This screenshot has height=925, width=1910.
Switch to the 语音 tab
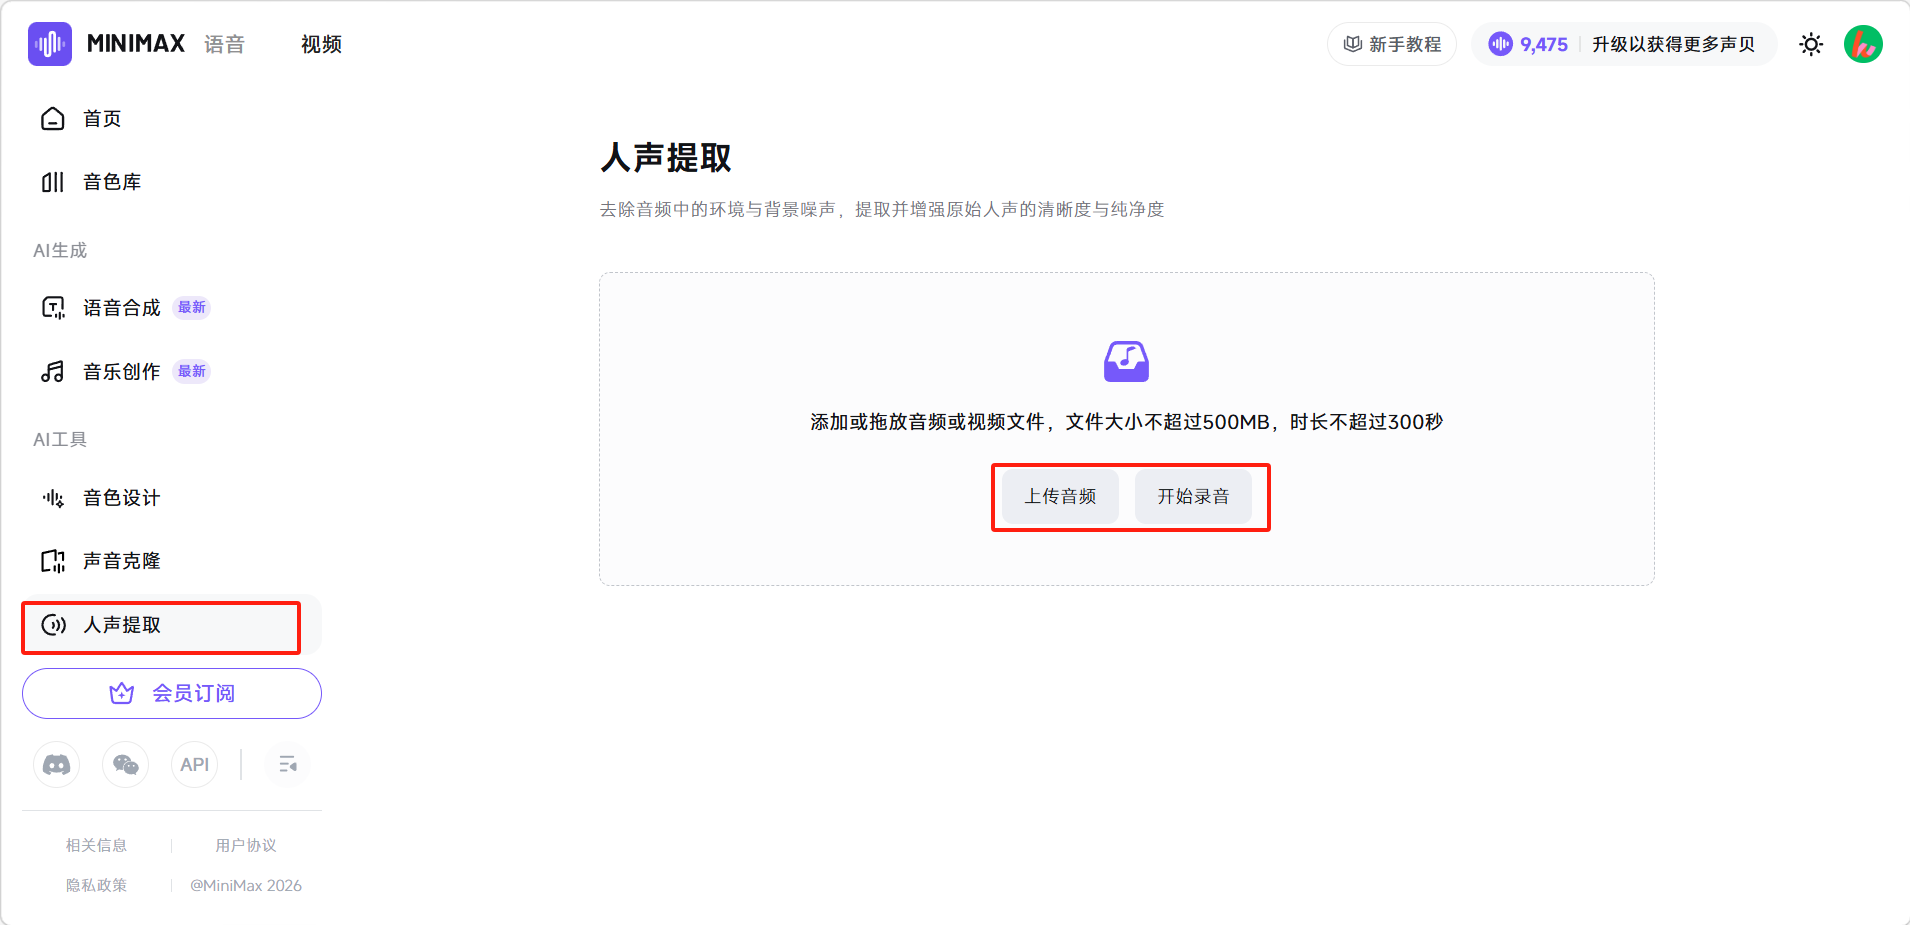click(224, 44)
